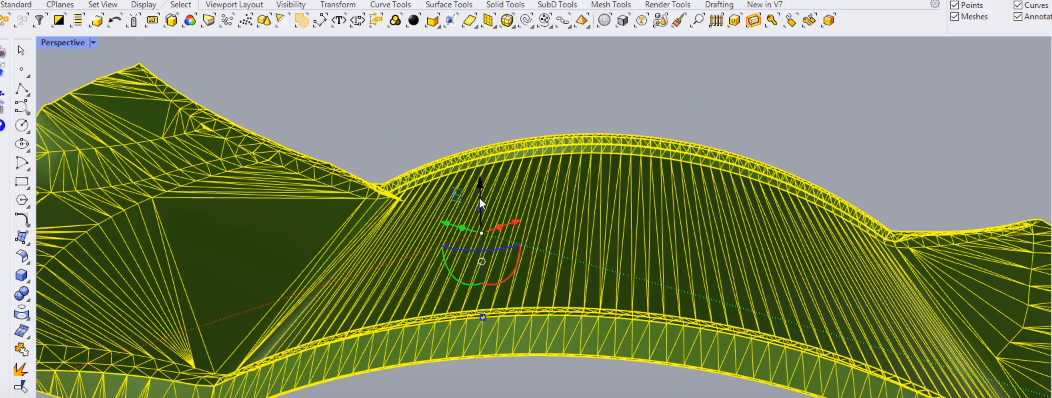The width and height of the screenshot is (1052, 398).
Task: Open the toolbar options gear icon
Action: [x=935, y=4]
